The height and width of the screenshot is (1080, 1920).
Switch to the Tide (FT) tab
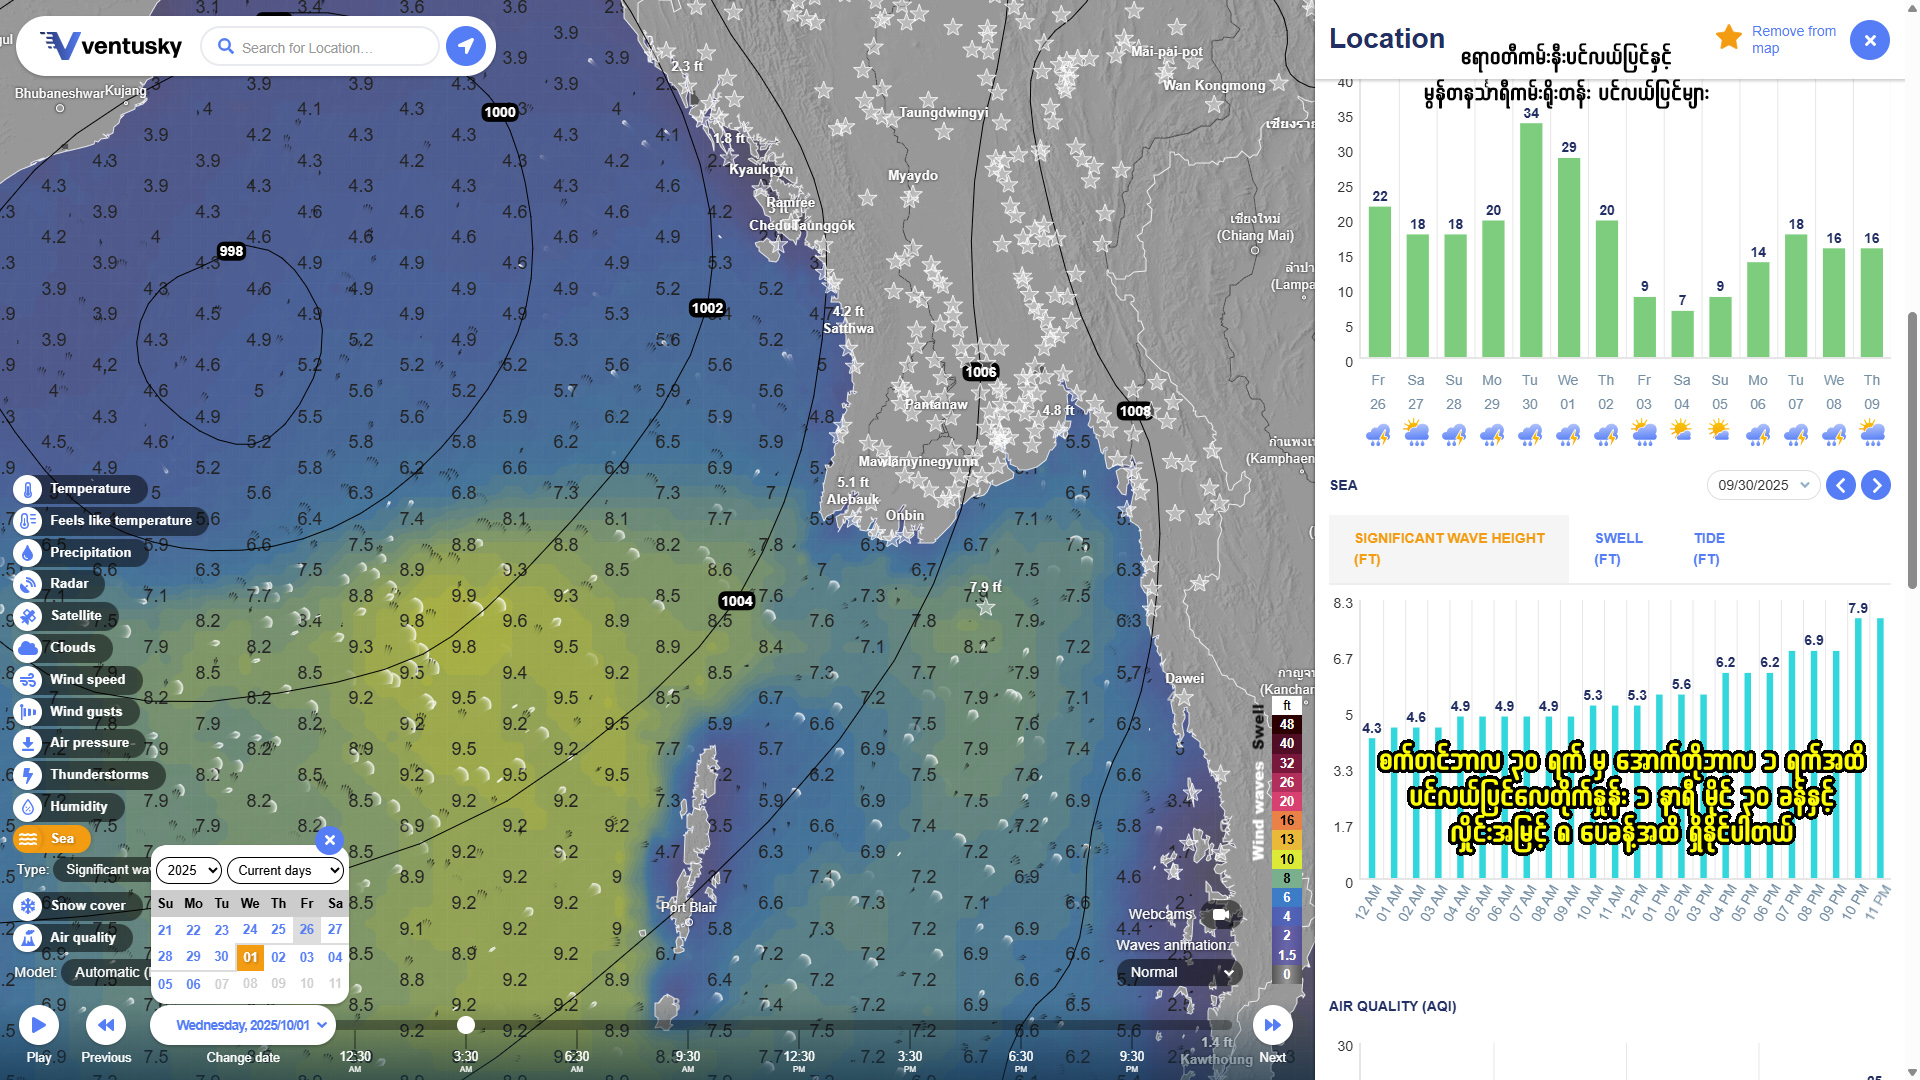(1708, 548)
